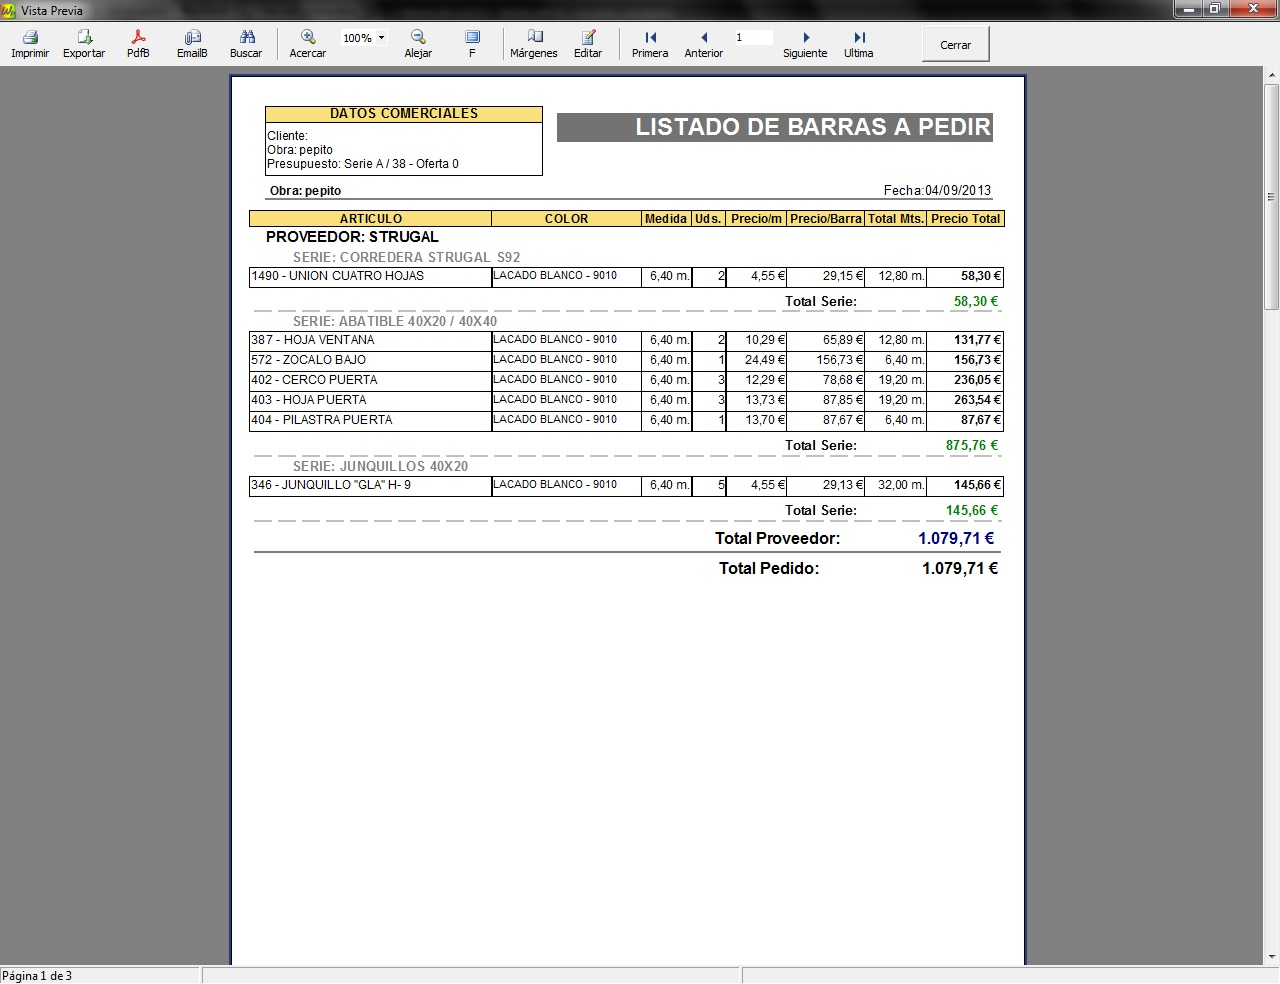Image resolution: width=1280 pixels, height=984 pixels.
Task: Click the vertical scrollbar thumb
Action: coord(1271,197)
